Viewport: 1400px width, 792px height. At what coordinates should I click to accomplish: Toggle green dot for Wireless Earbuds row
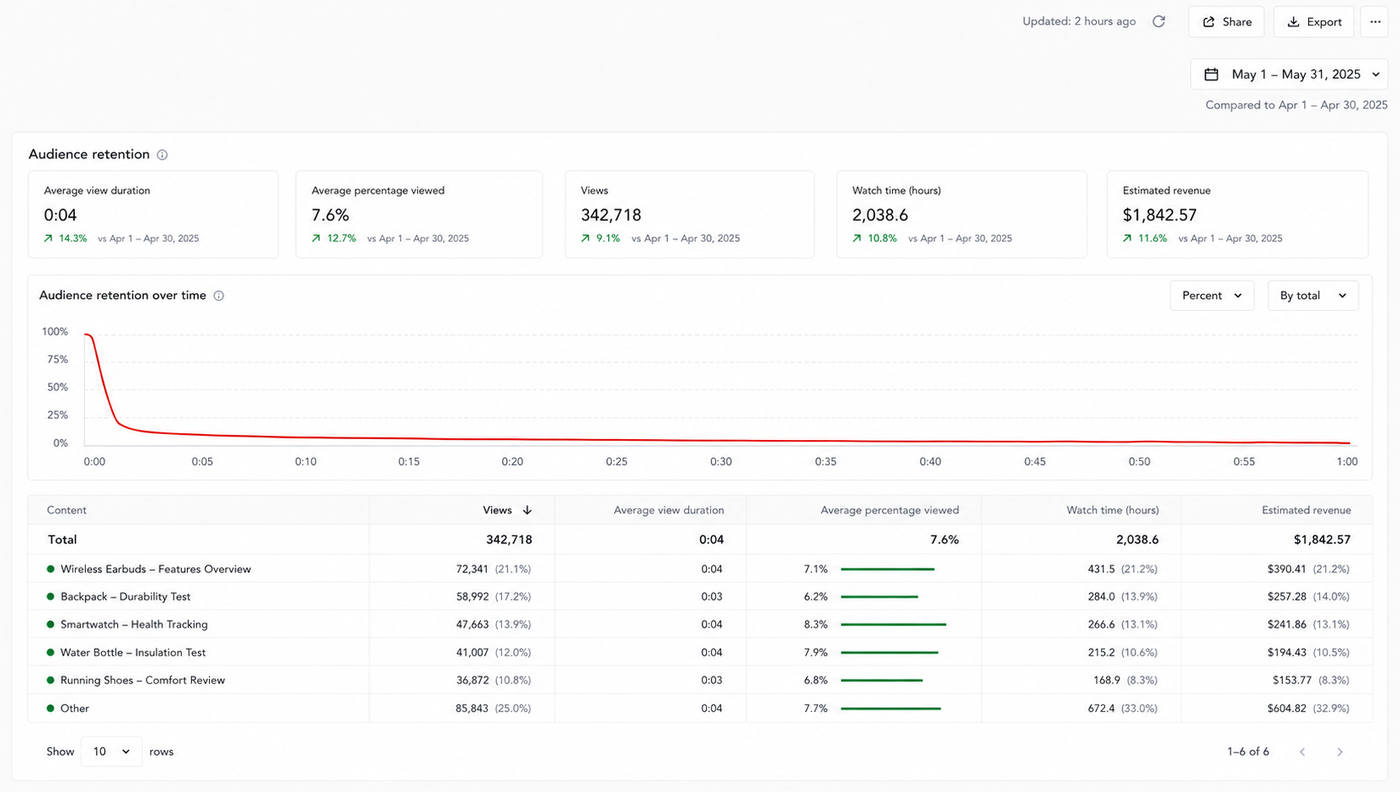point(50,569)
